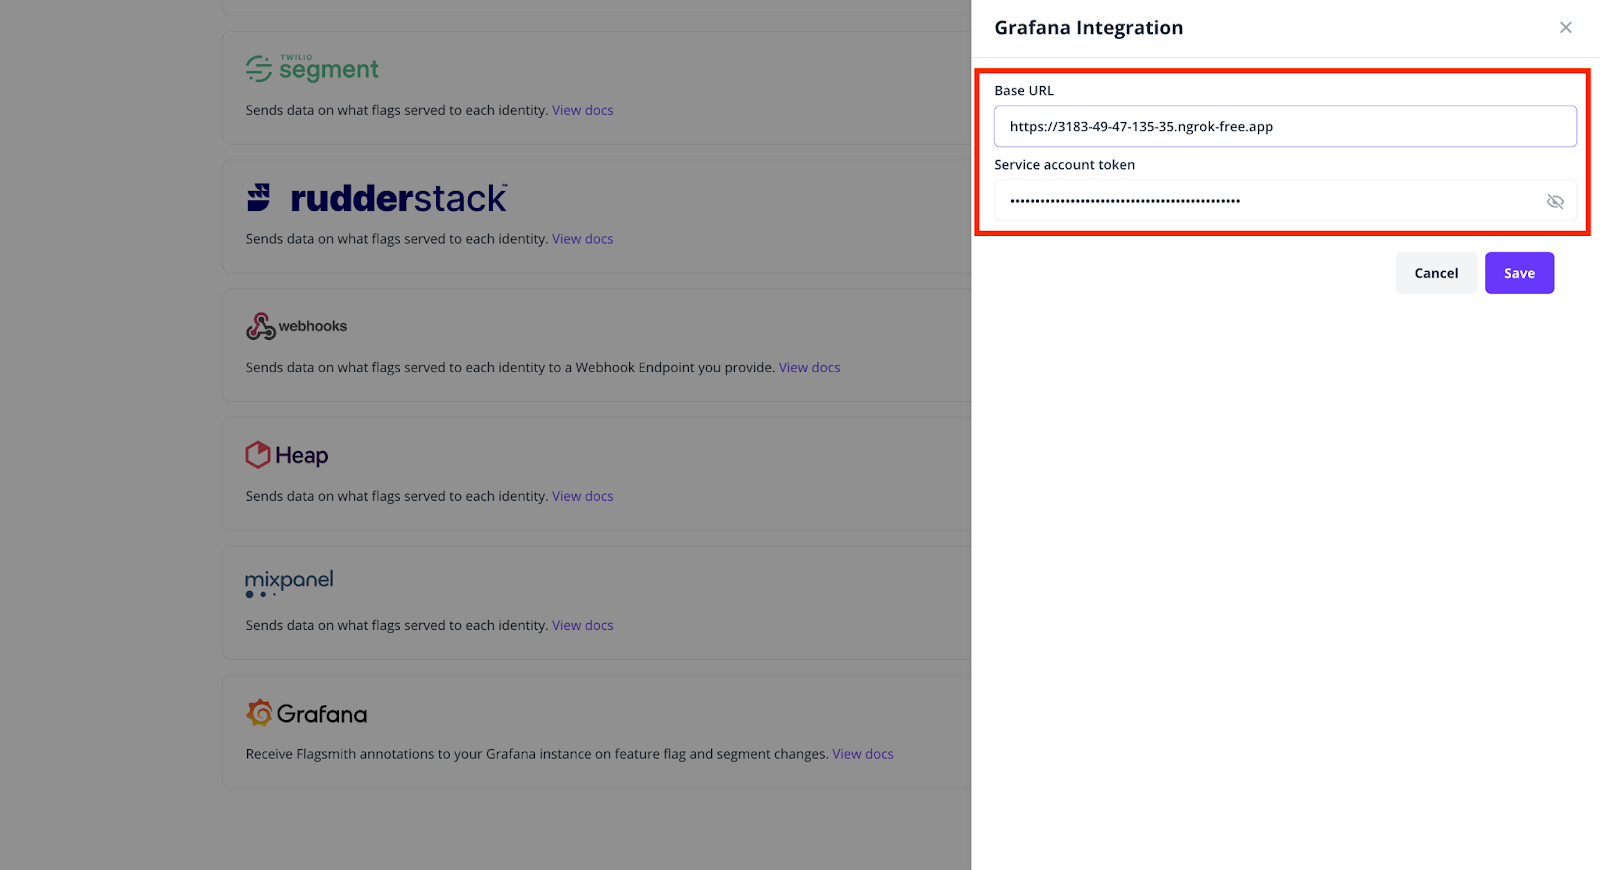Open View docs link for Segment

[x=583, y=110]
